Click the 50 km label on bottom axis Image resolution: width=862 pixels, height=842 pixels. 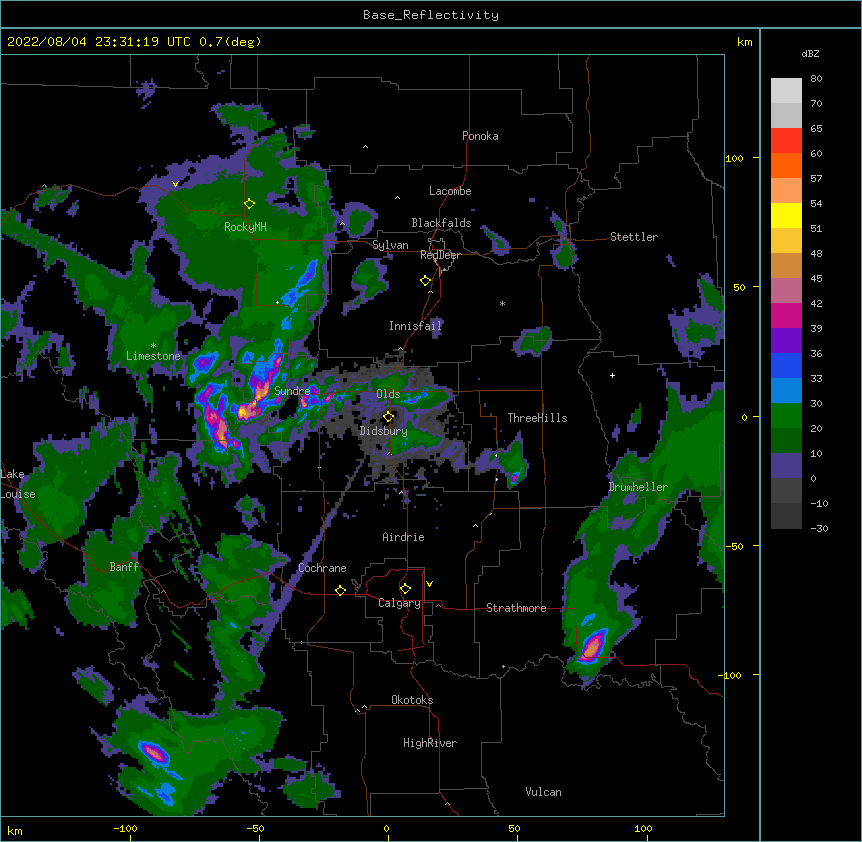tap(514, 828)
